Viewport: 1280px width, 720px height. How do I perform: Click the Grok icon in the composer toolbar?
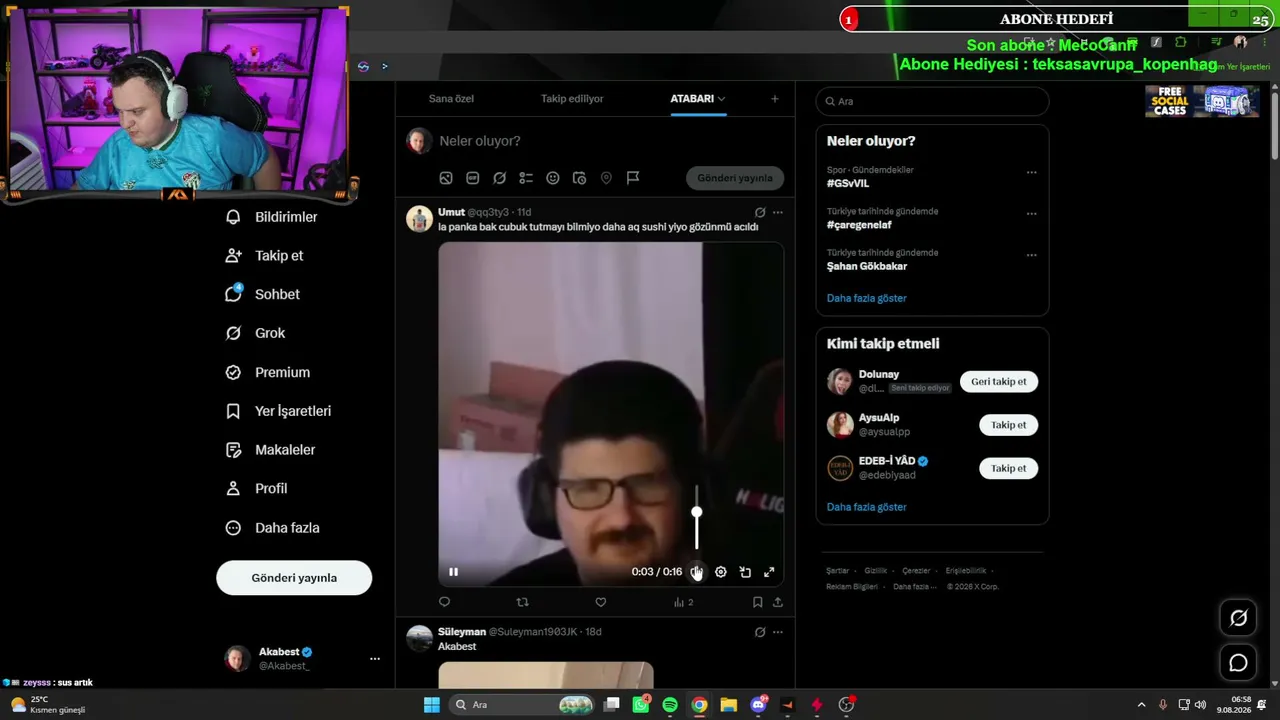pos(499,178)
